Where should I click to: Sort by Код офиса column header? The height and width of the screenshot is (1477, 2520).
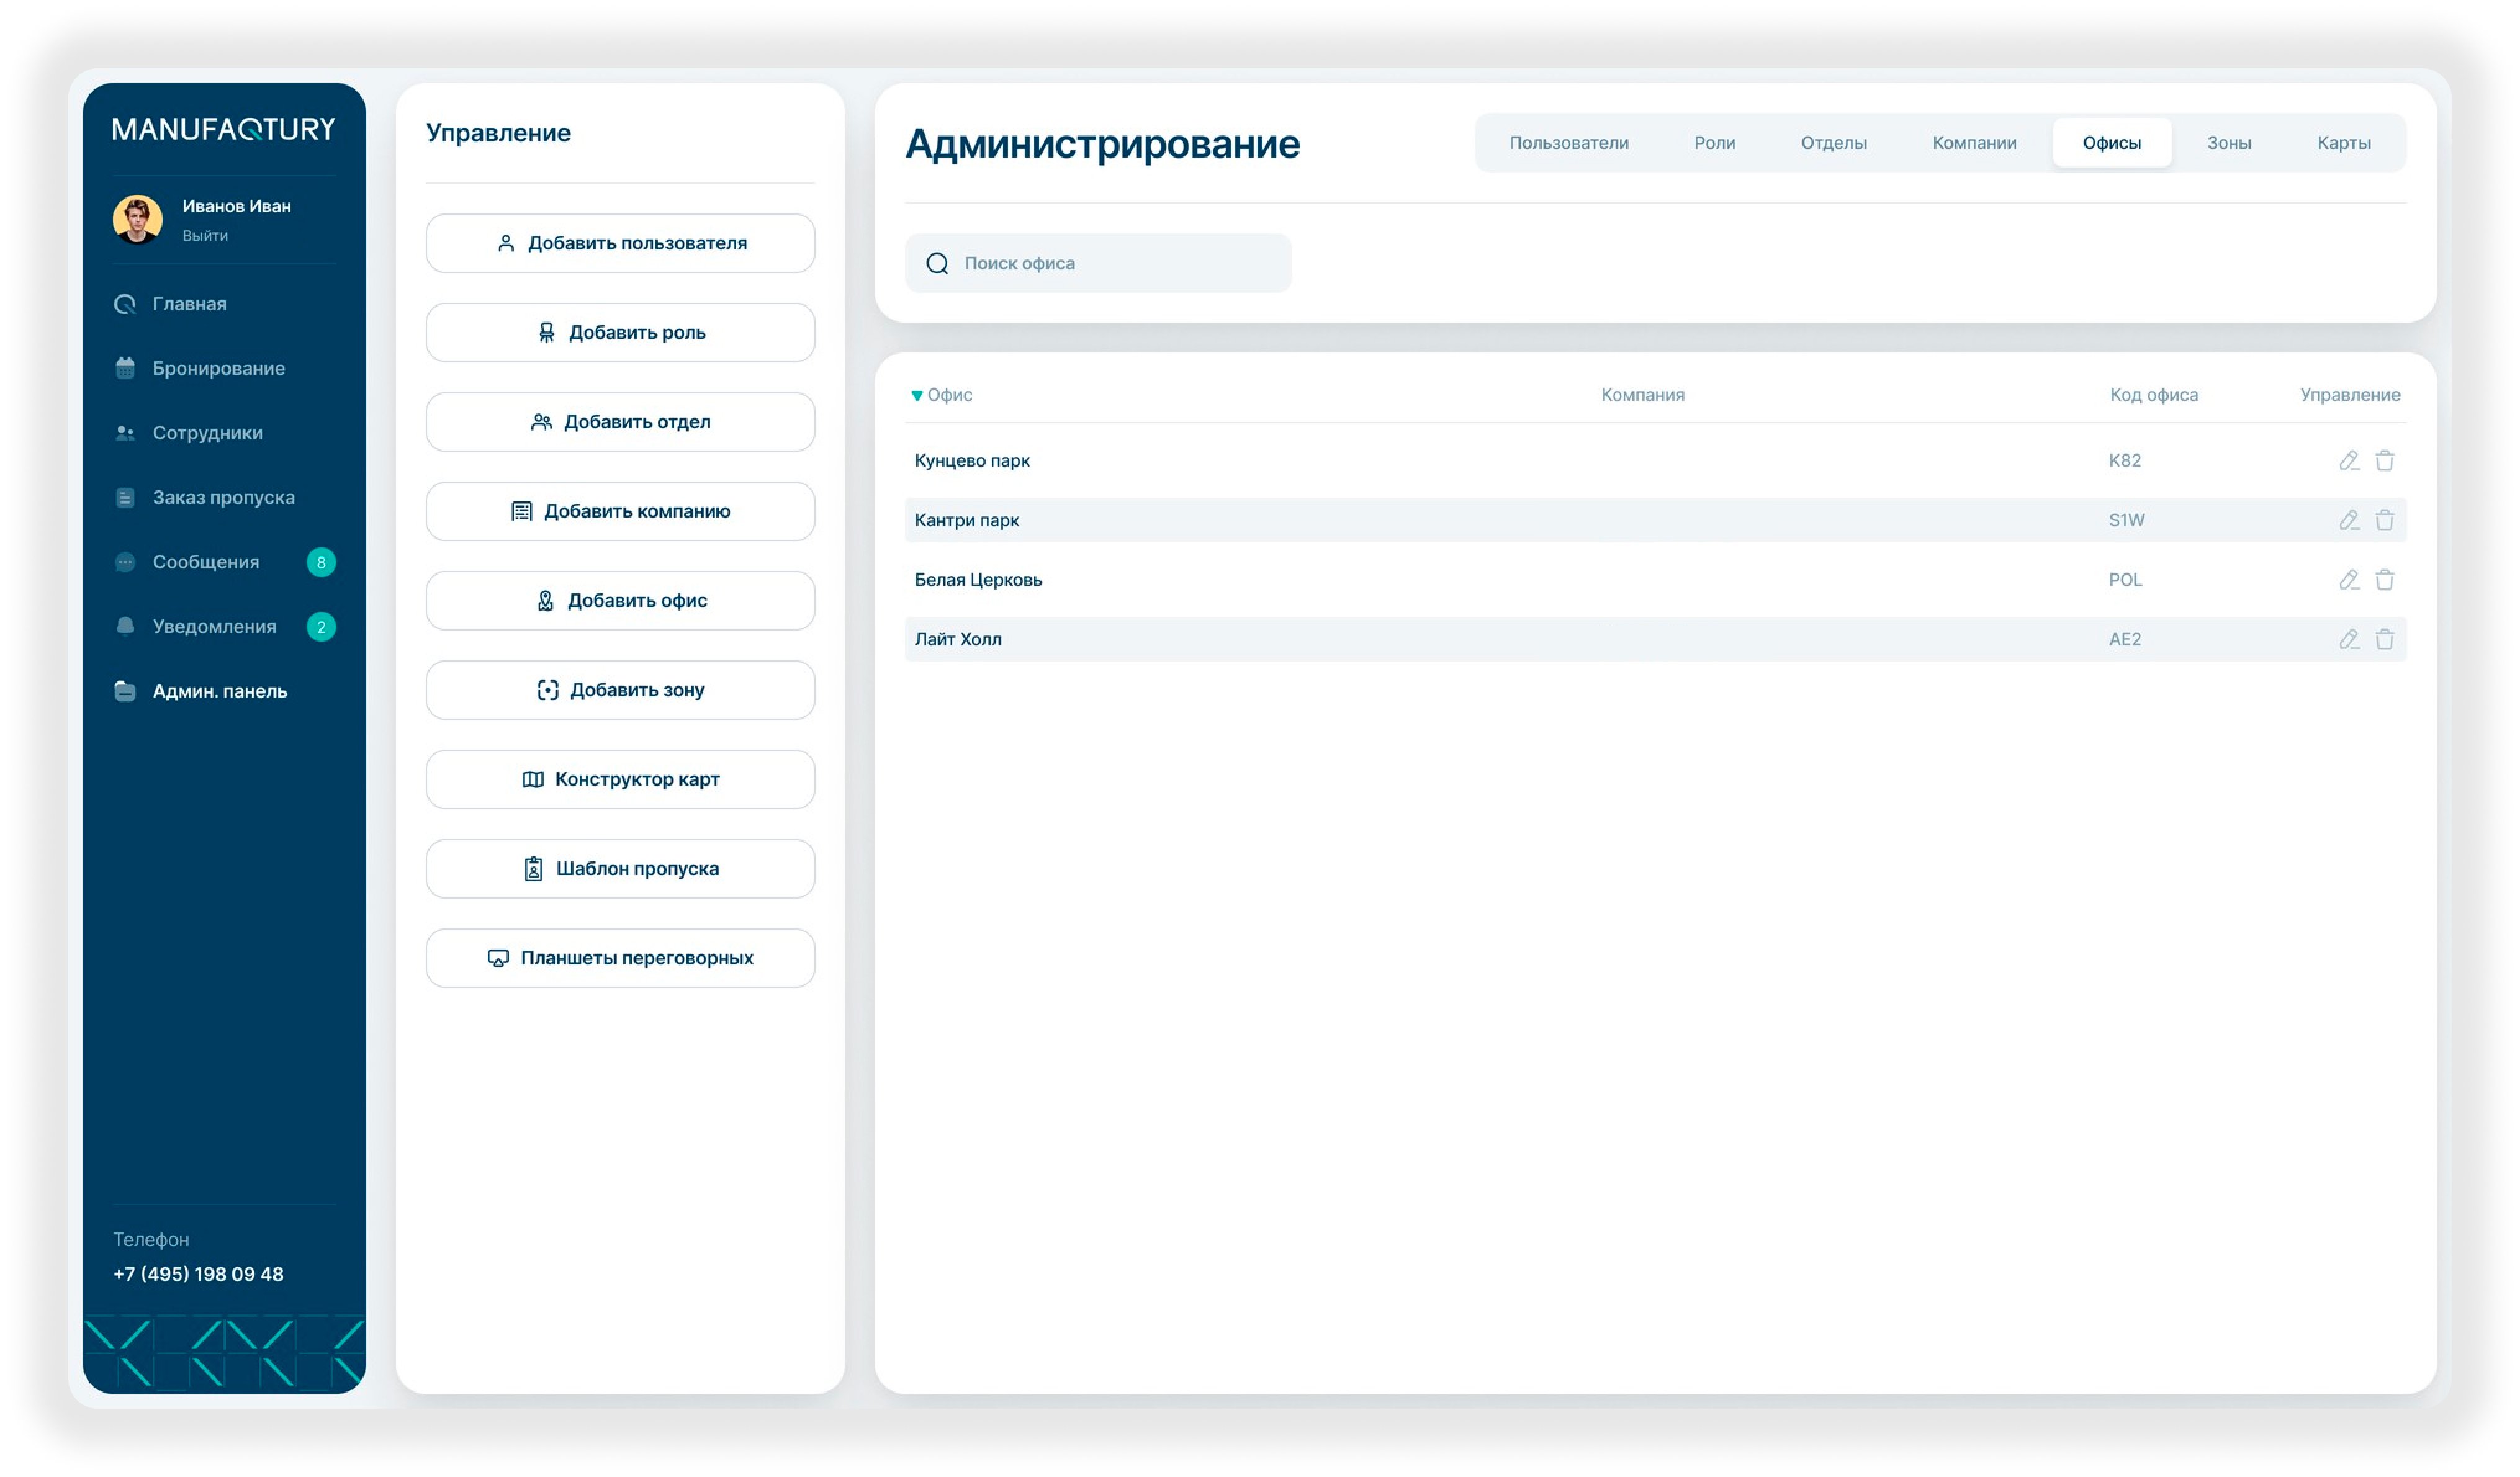coord(2153,395)
